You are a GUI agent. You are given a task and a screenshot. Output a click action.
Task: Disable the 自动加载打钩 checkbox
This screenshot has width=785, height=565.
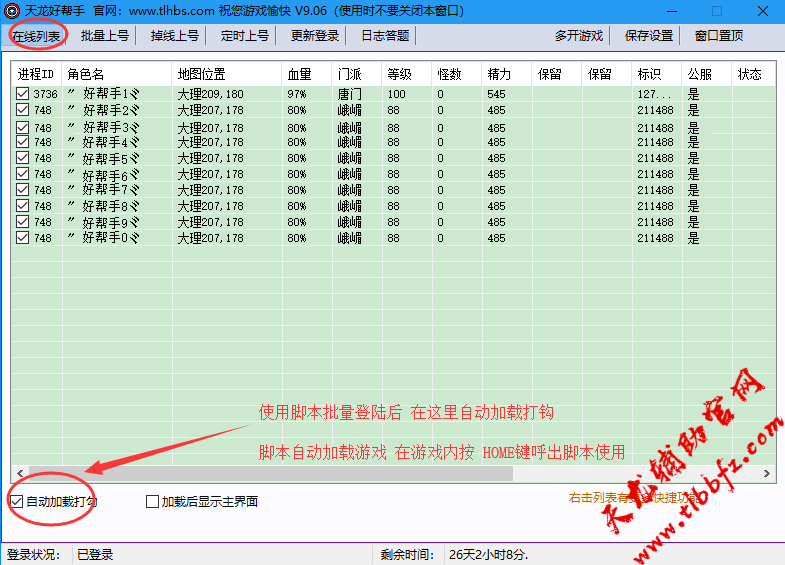[17, 501]
